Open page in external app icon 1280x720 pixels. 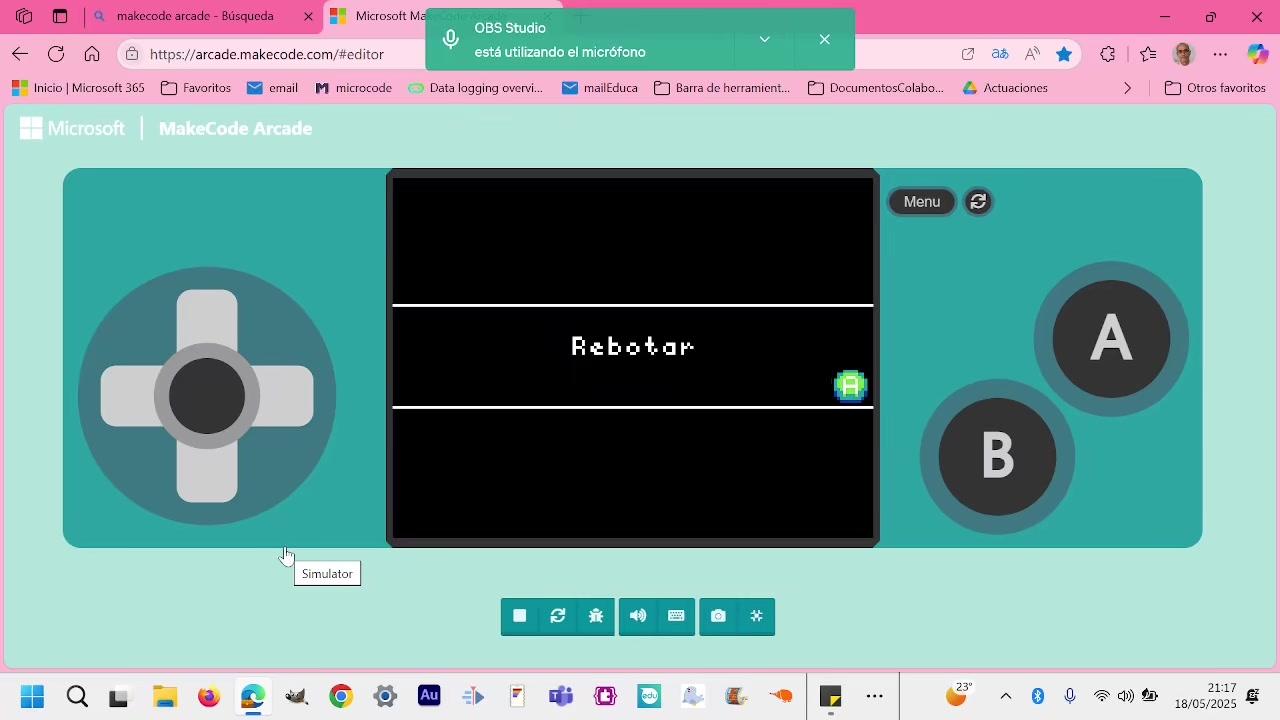click(x=968, y=54)
